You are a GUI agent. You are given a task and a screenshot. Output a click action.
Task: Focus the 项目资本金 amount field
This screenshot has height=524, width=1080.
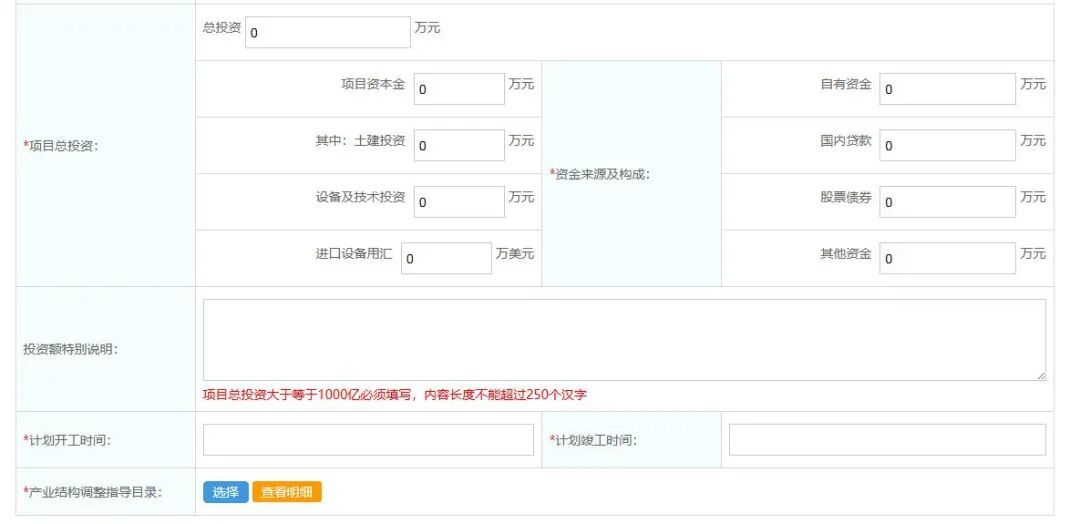pos(459,89)
